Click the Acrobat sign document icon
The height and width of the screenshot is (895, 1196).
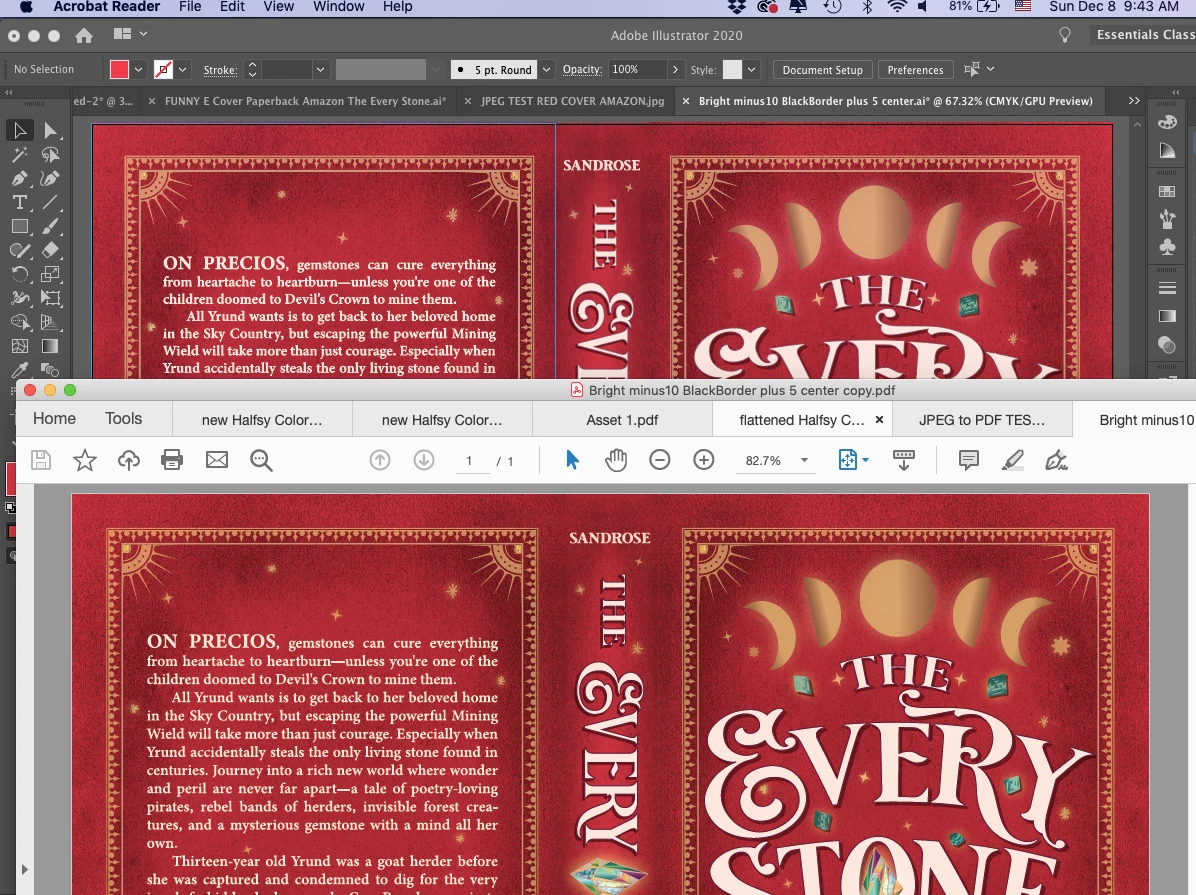(x=1056, y=460)
